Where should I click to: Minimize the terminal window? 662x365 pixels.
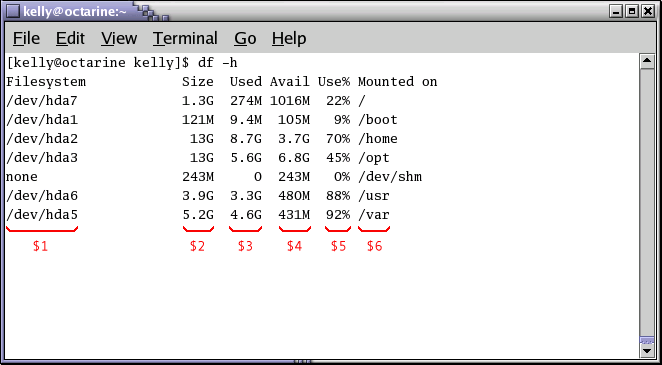616,12
